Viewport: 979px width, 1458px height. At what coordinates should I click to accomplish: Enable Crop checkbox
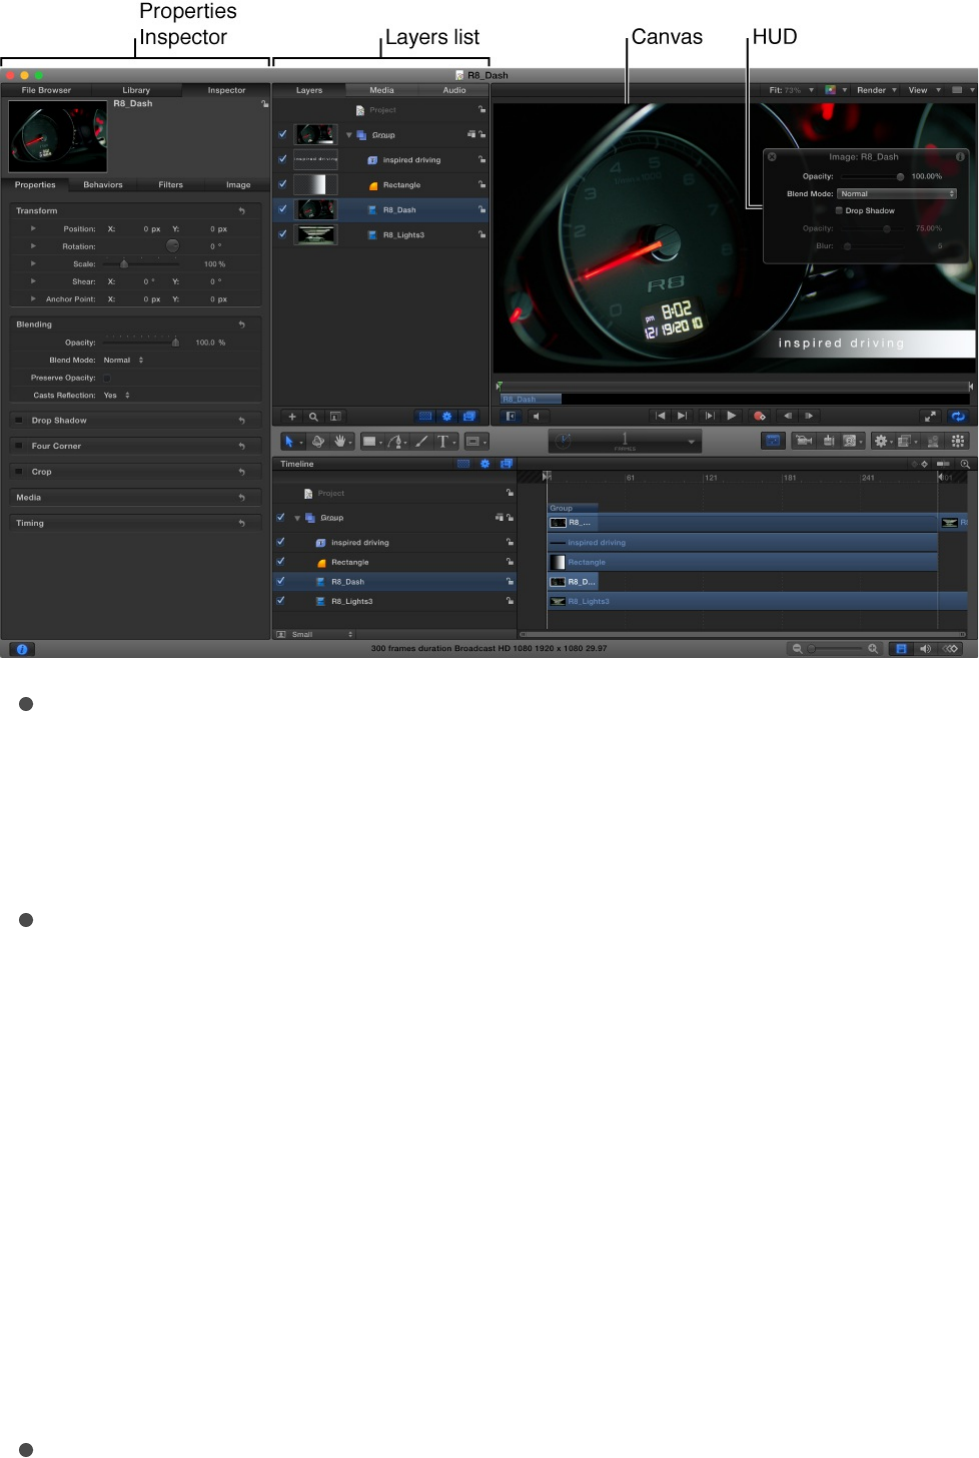19,472
